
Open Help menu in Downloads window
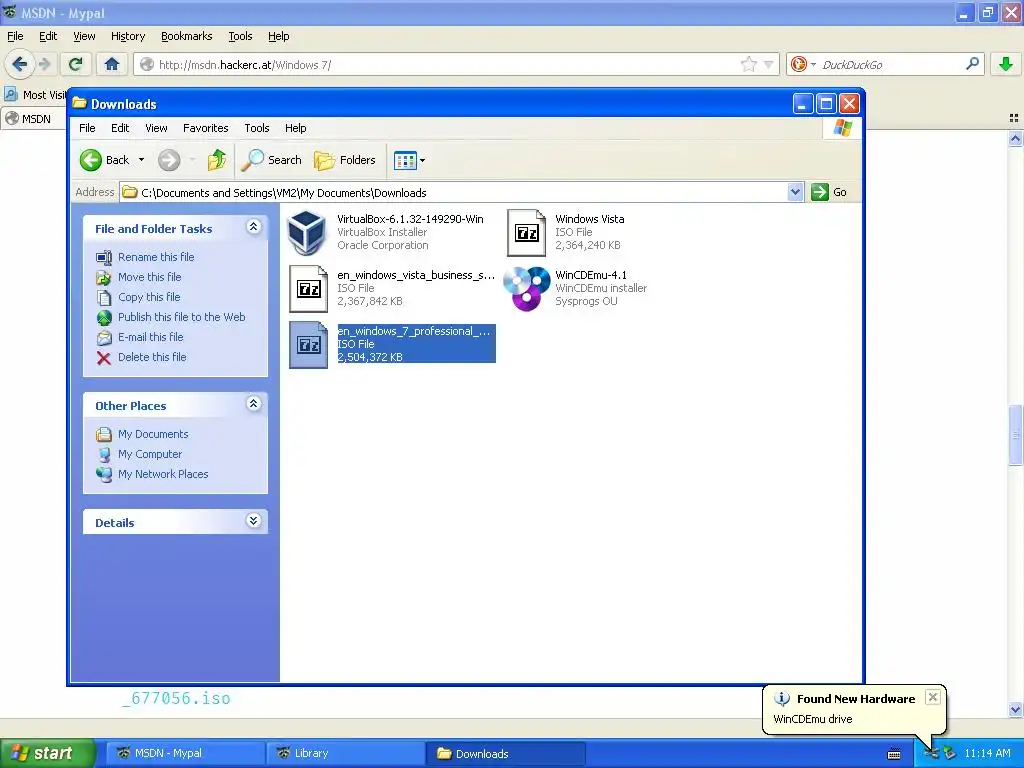pyautogui.click(x=295, y=128)
